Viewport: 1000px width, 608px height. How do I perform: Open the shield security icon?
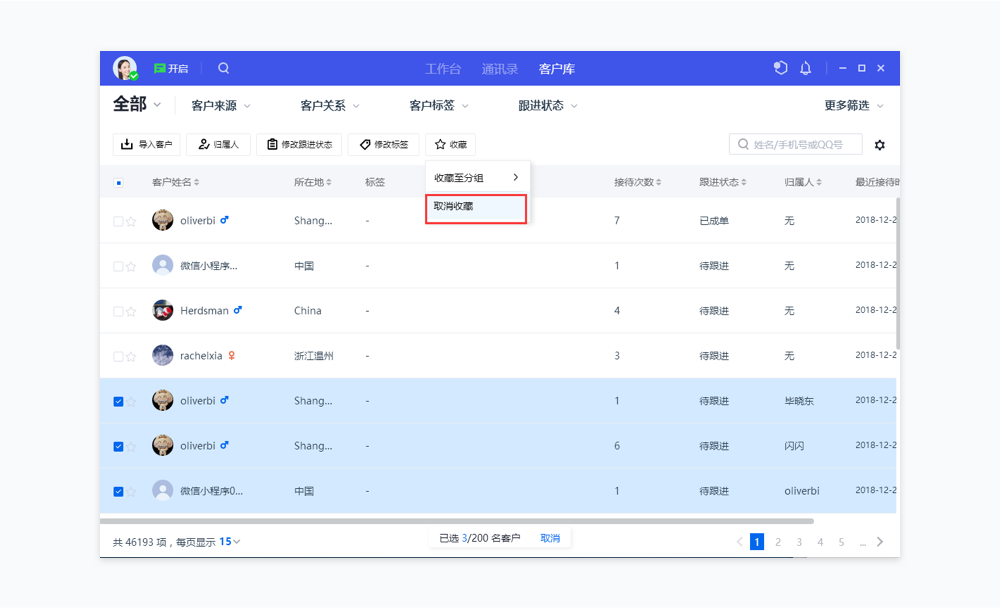(x=781, y=68)
